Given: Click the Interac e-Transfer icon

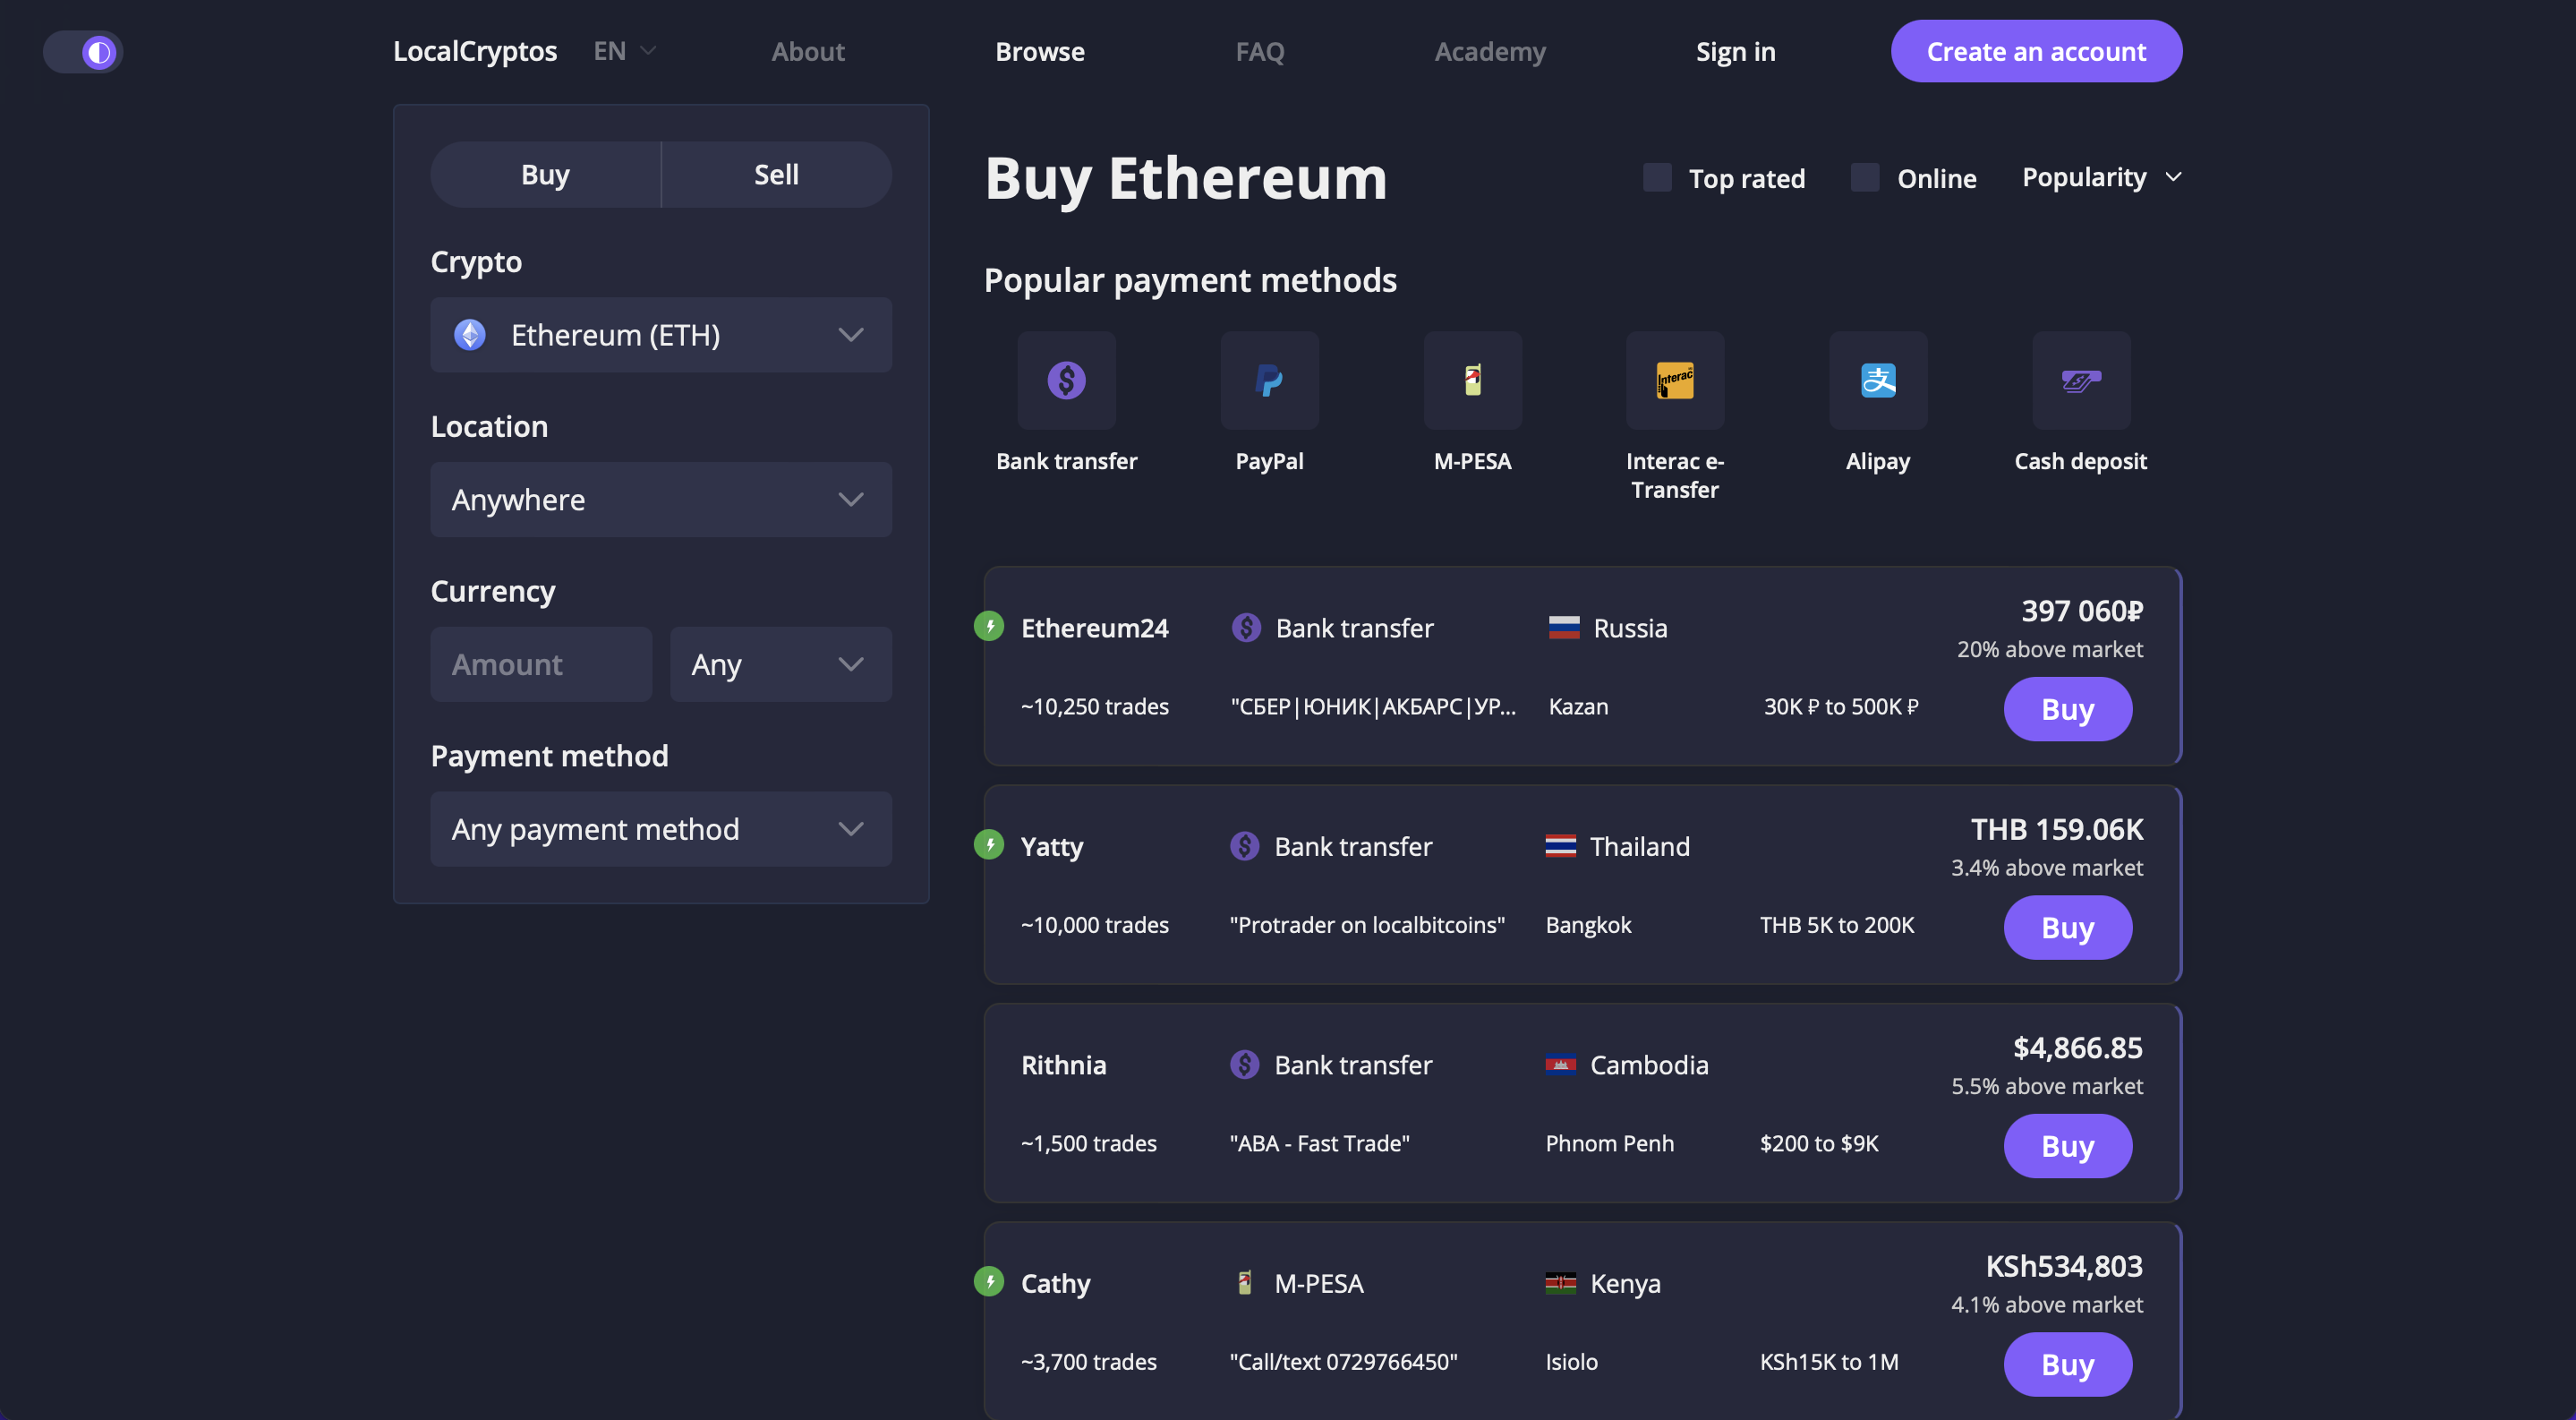Looking at the screenshot, I should click(x=1675, y=380).
